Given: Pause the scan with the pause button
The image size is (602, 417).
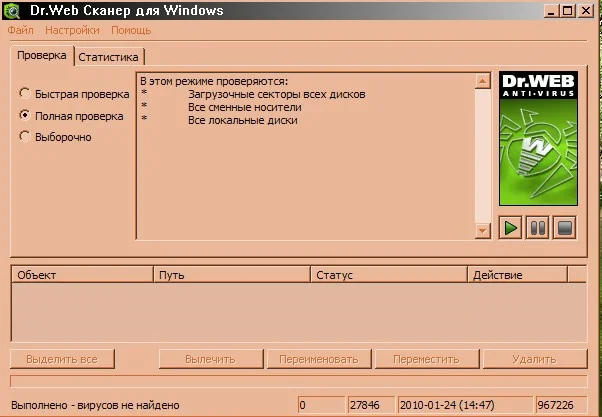Looking at the screenshot, I should click(537, 228).
